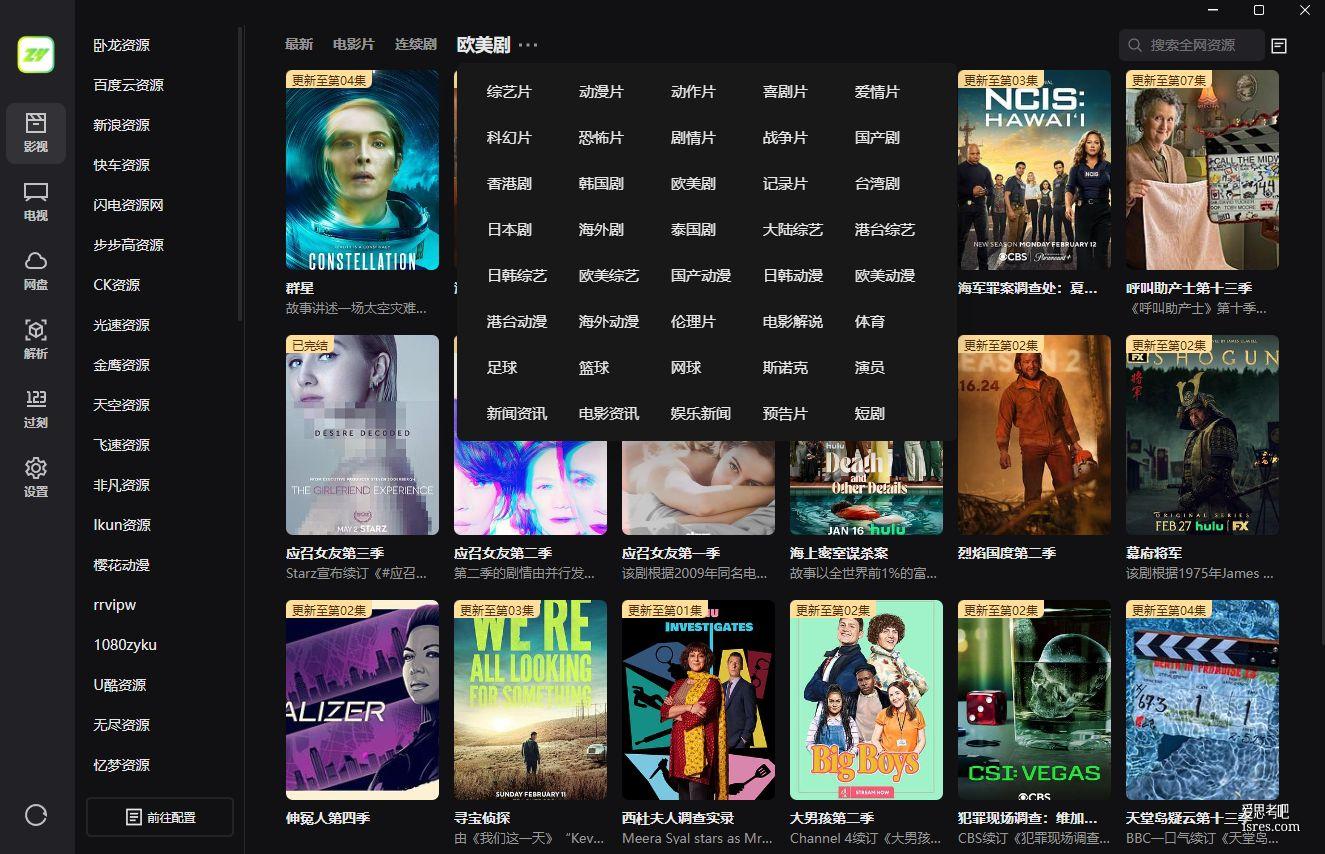Select Ikun资源 source
This screenshot has width=1325, height=854.
tap(122, 525)
